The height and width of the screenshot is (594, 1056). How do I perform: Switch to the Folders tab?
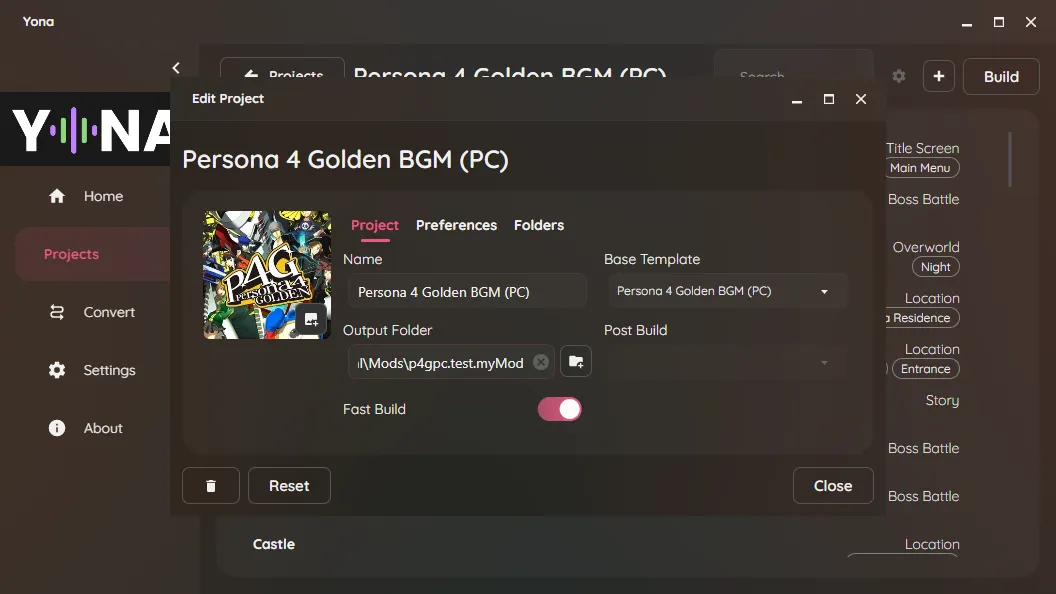(539, 225)
